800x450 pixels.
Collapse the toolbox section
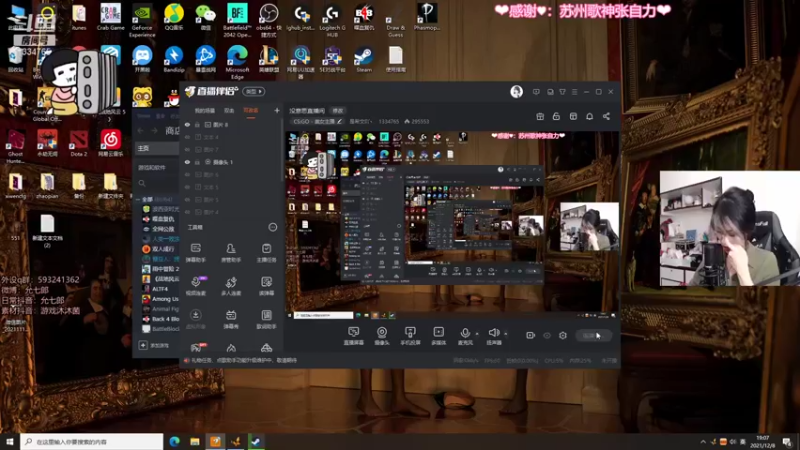[272, 227]
